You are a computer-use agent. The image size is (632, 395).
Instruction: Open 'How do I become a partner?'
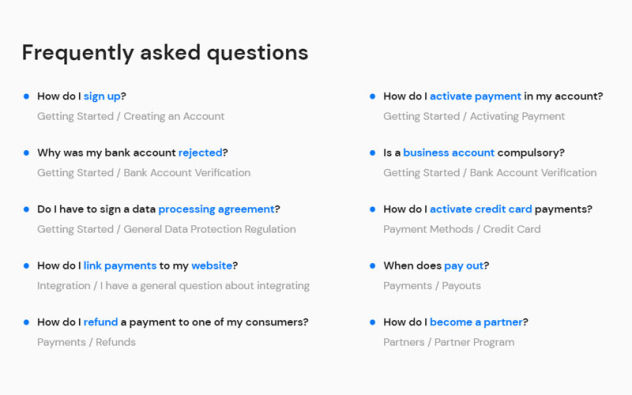(455, 322)
